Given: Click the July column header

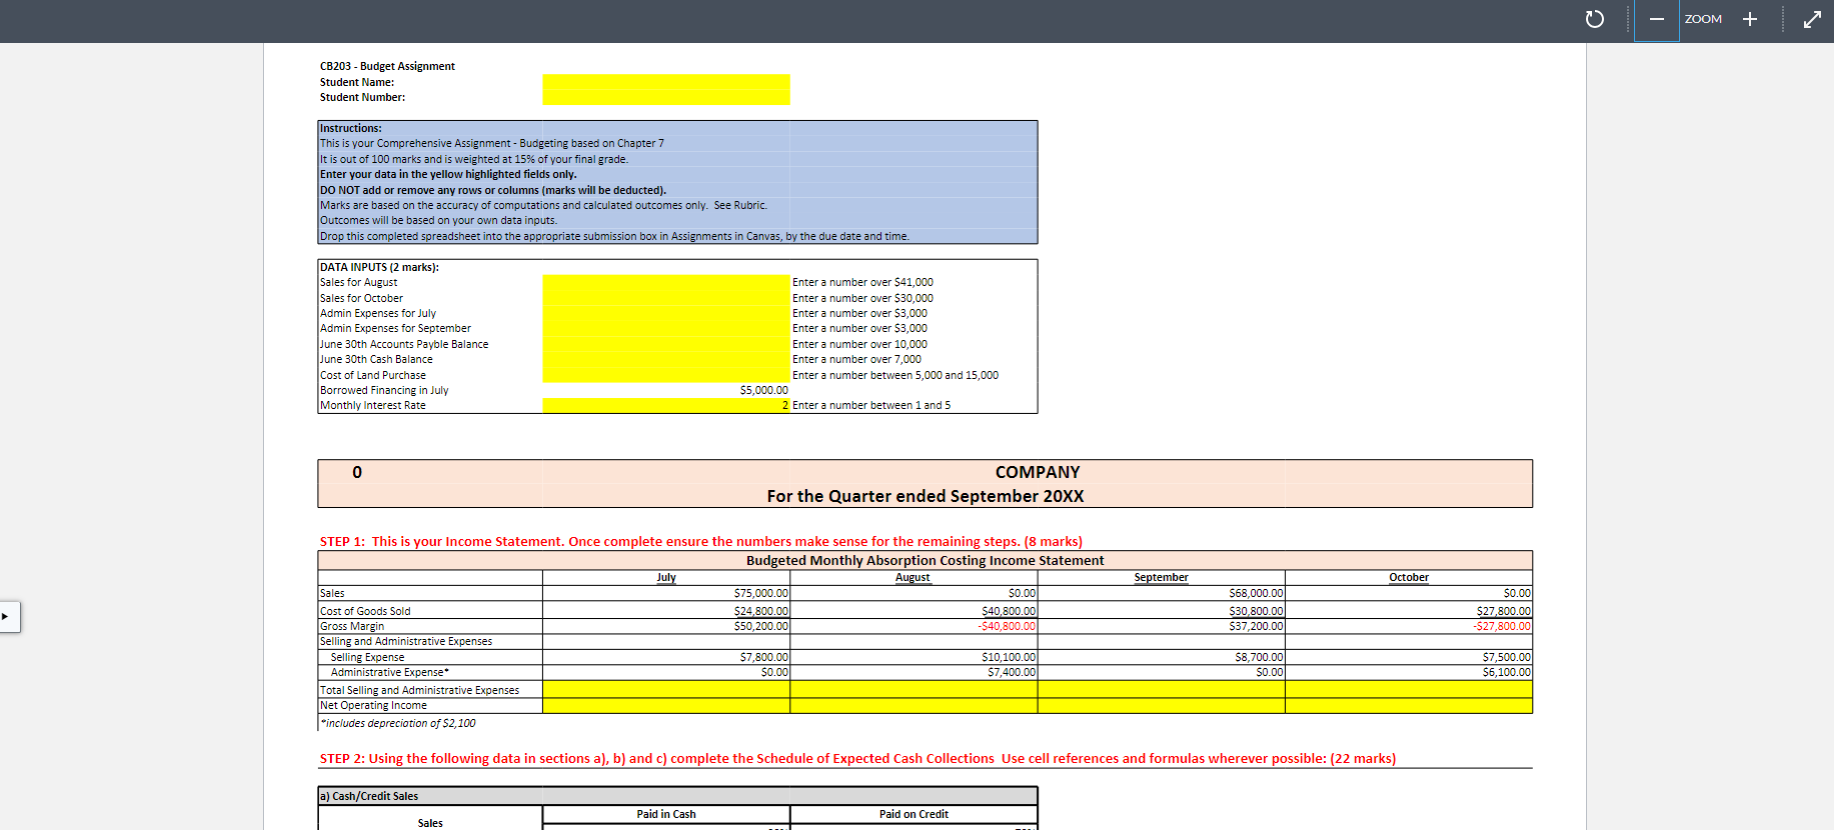Looking at the screenshot, I should click(666, 577).
